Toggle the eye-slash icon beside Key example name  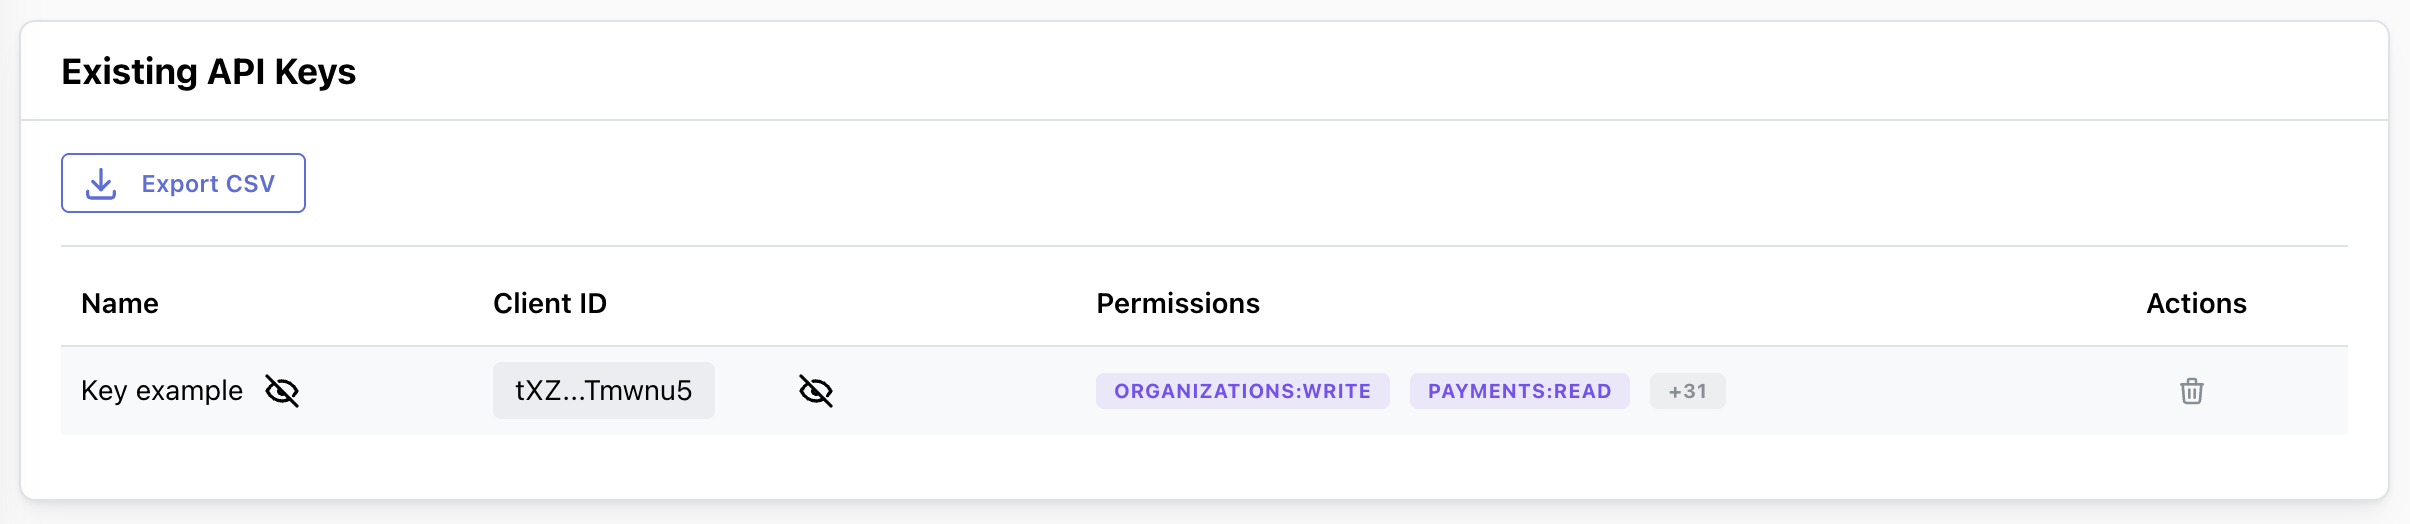[x=282, y=391]
